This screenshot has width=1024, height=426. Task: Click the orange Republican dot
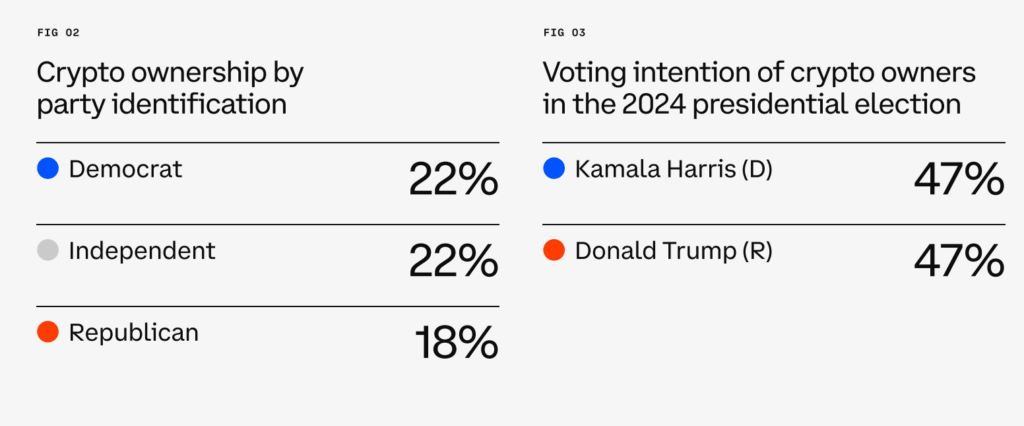(x=48, y=332)
